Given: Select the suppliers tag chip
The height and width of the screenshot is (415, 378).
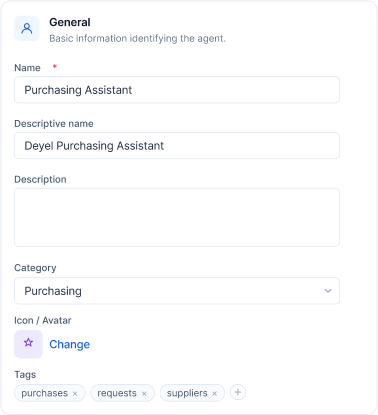Looking at the screenshot, I should pos(192,393).
